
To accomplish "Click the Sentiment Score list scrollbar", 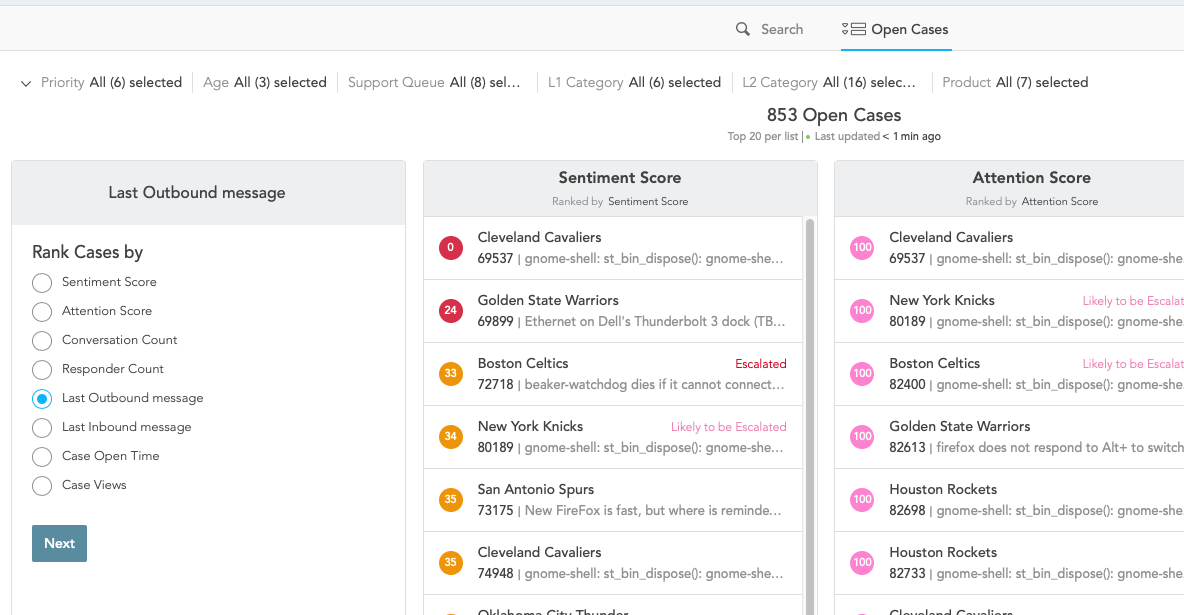I will coord(809,416).
